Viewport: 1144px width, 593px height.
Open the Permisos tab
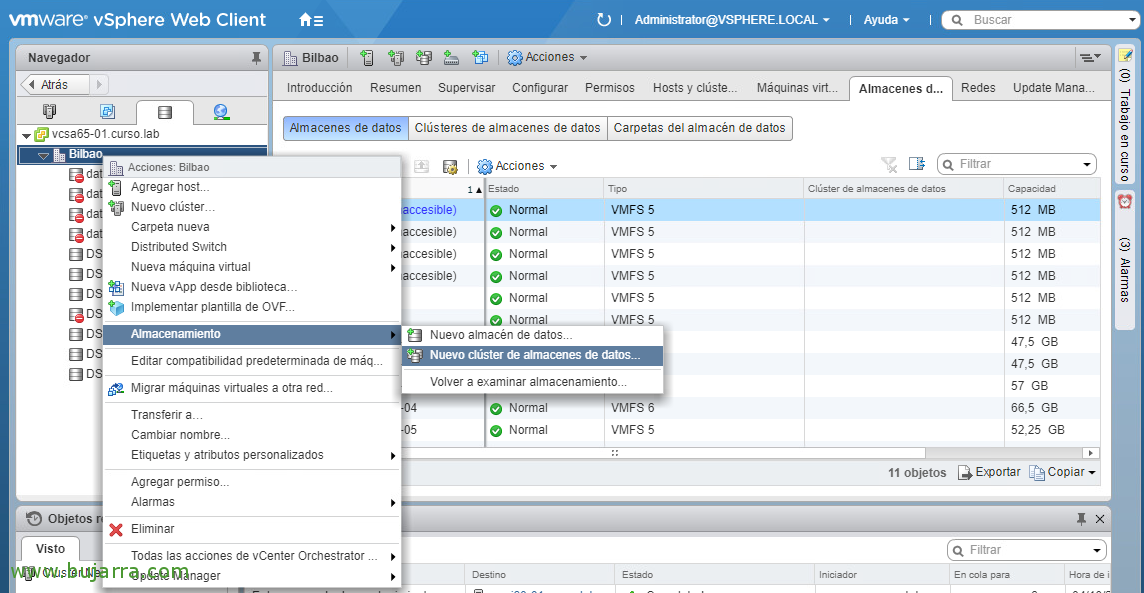click(610, 88)
